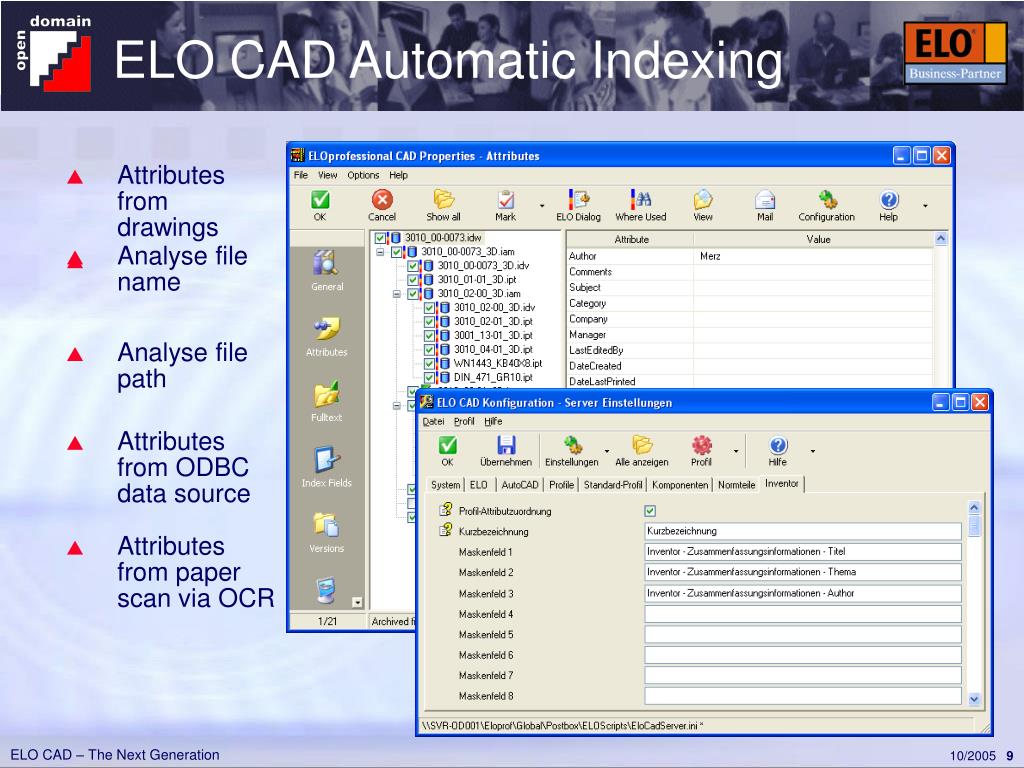
Task: Open Configuration from the Attributes toolbar
Action: pyautogui.click(x=827, y=199)
